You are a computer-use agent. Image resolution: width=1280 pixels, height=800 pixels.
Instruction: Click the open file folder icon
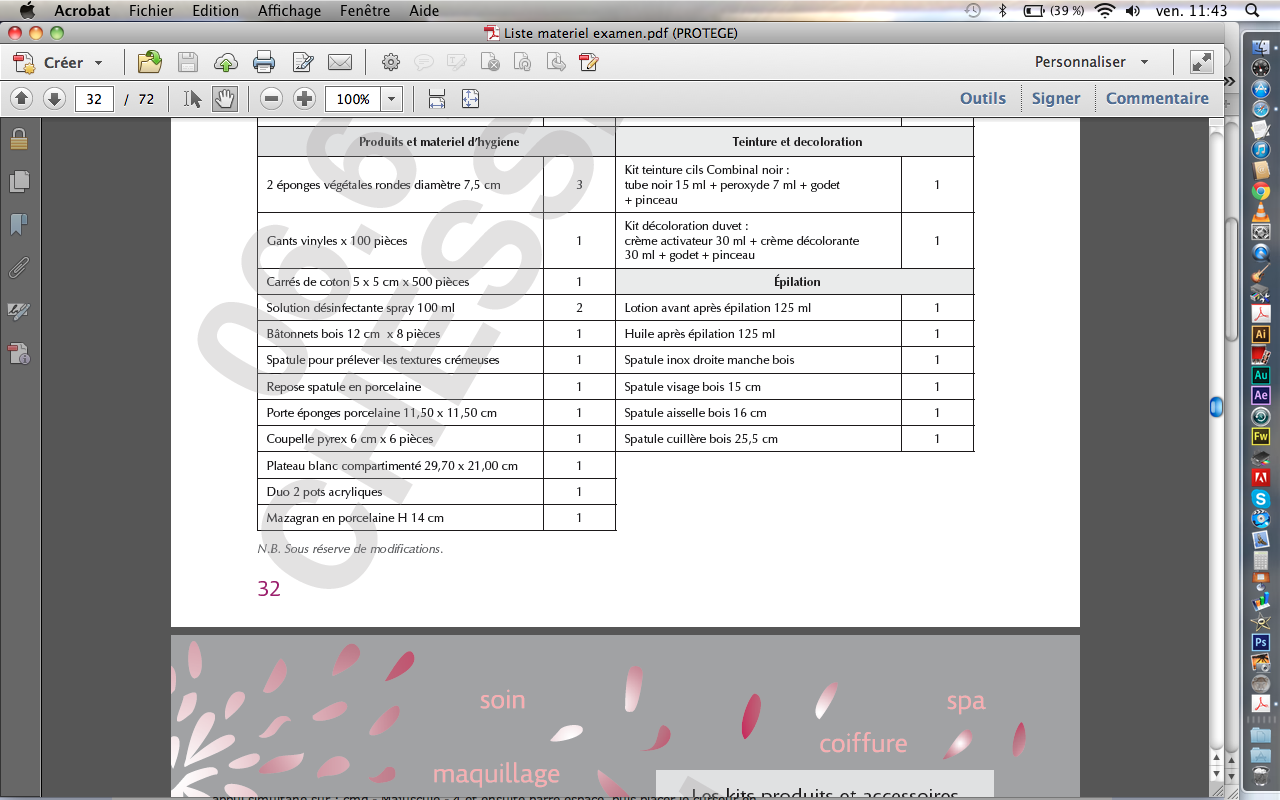(x=150, y=62)
